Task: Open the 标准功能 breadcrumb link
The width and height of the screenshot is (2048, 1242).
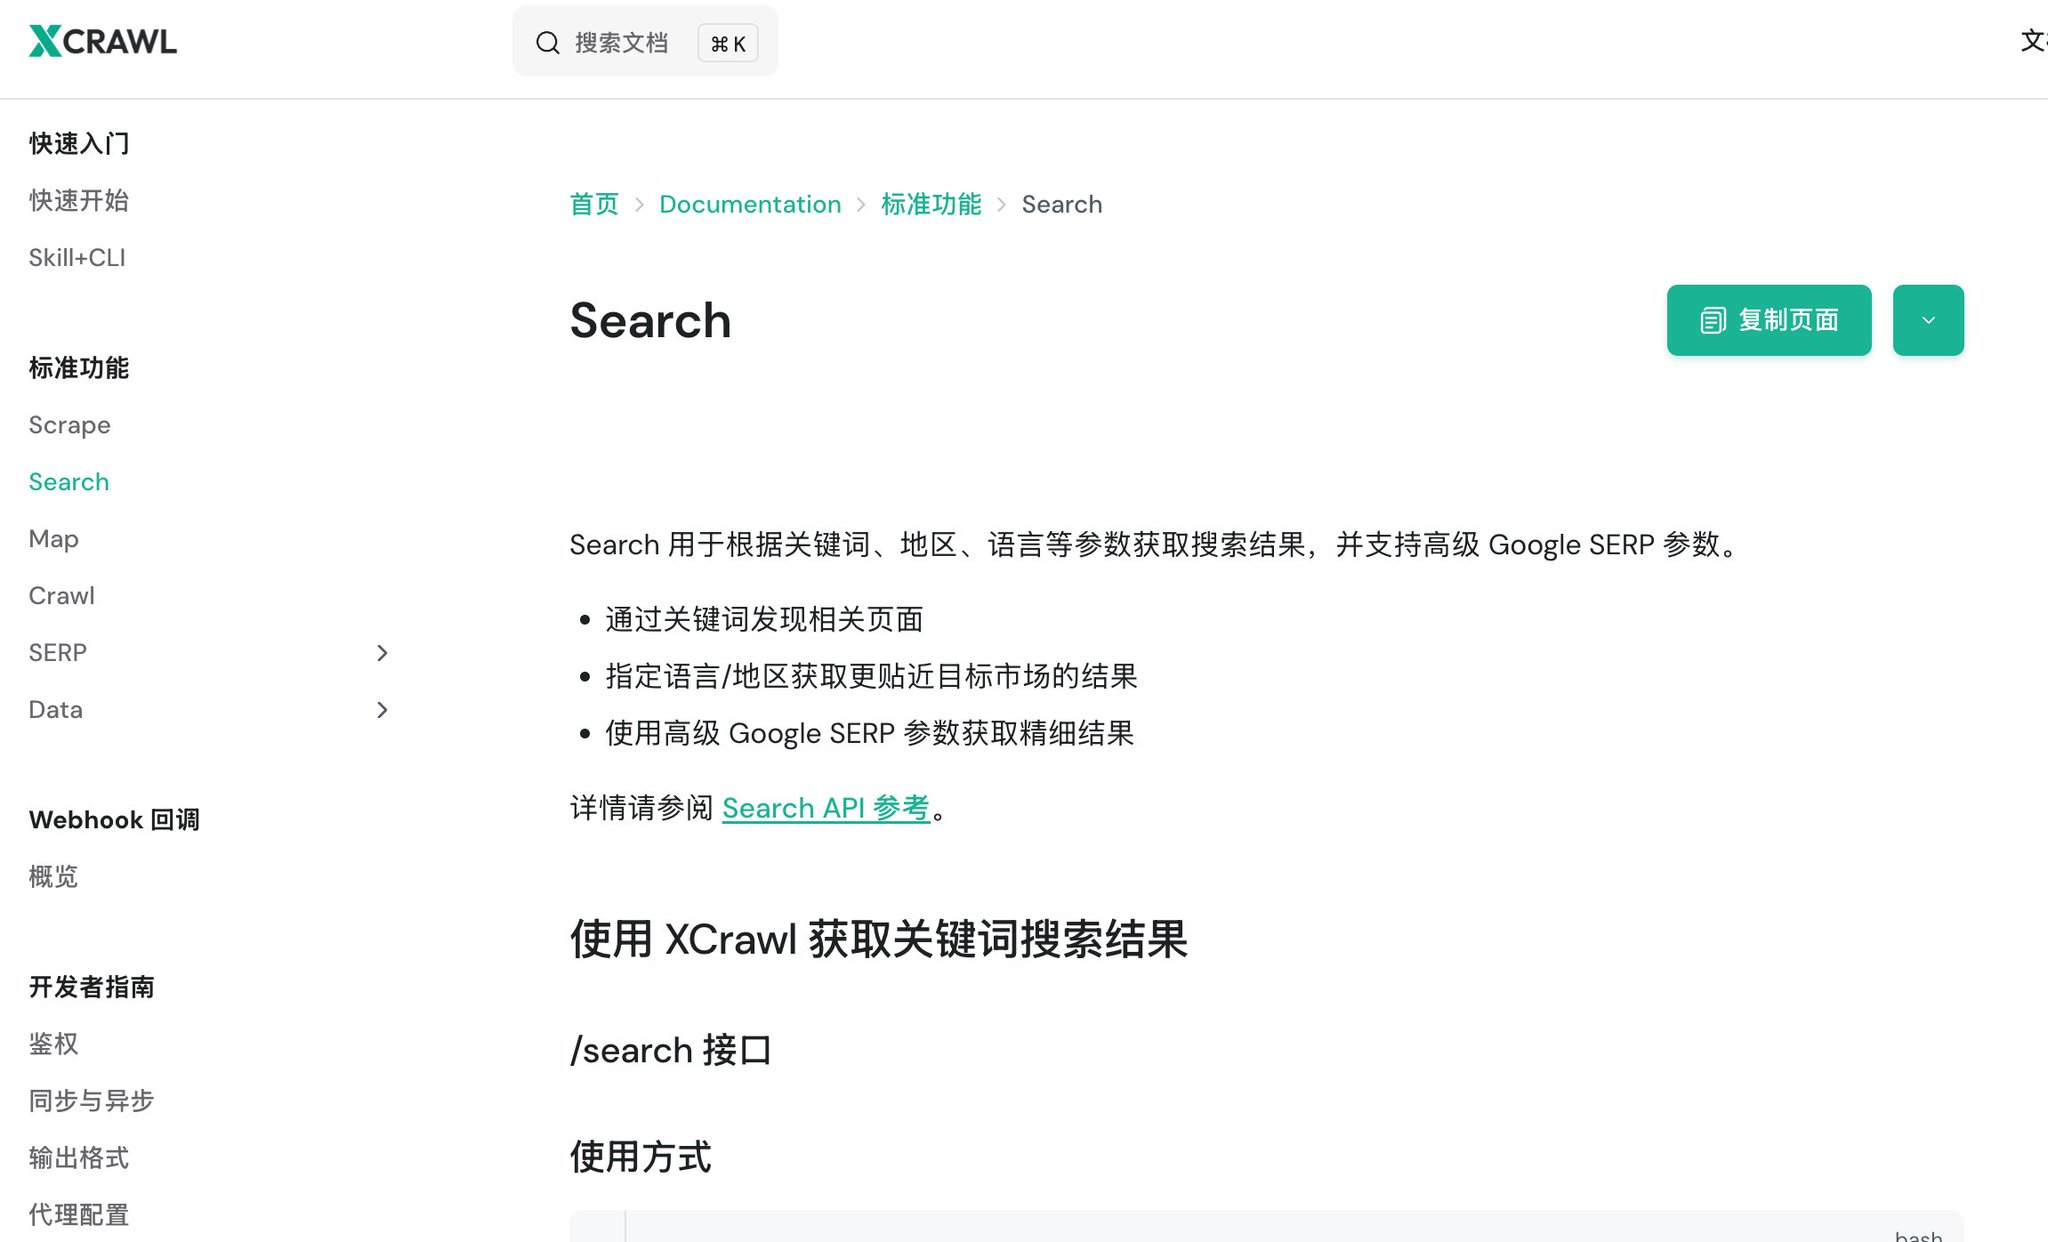Action: pyautogui.click(x=931, y=204)
